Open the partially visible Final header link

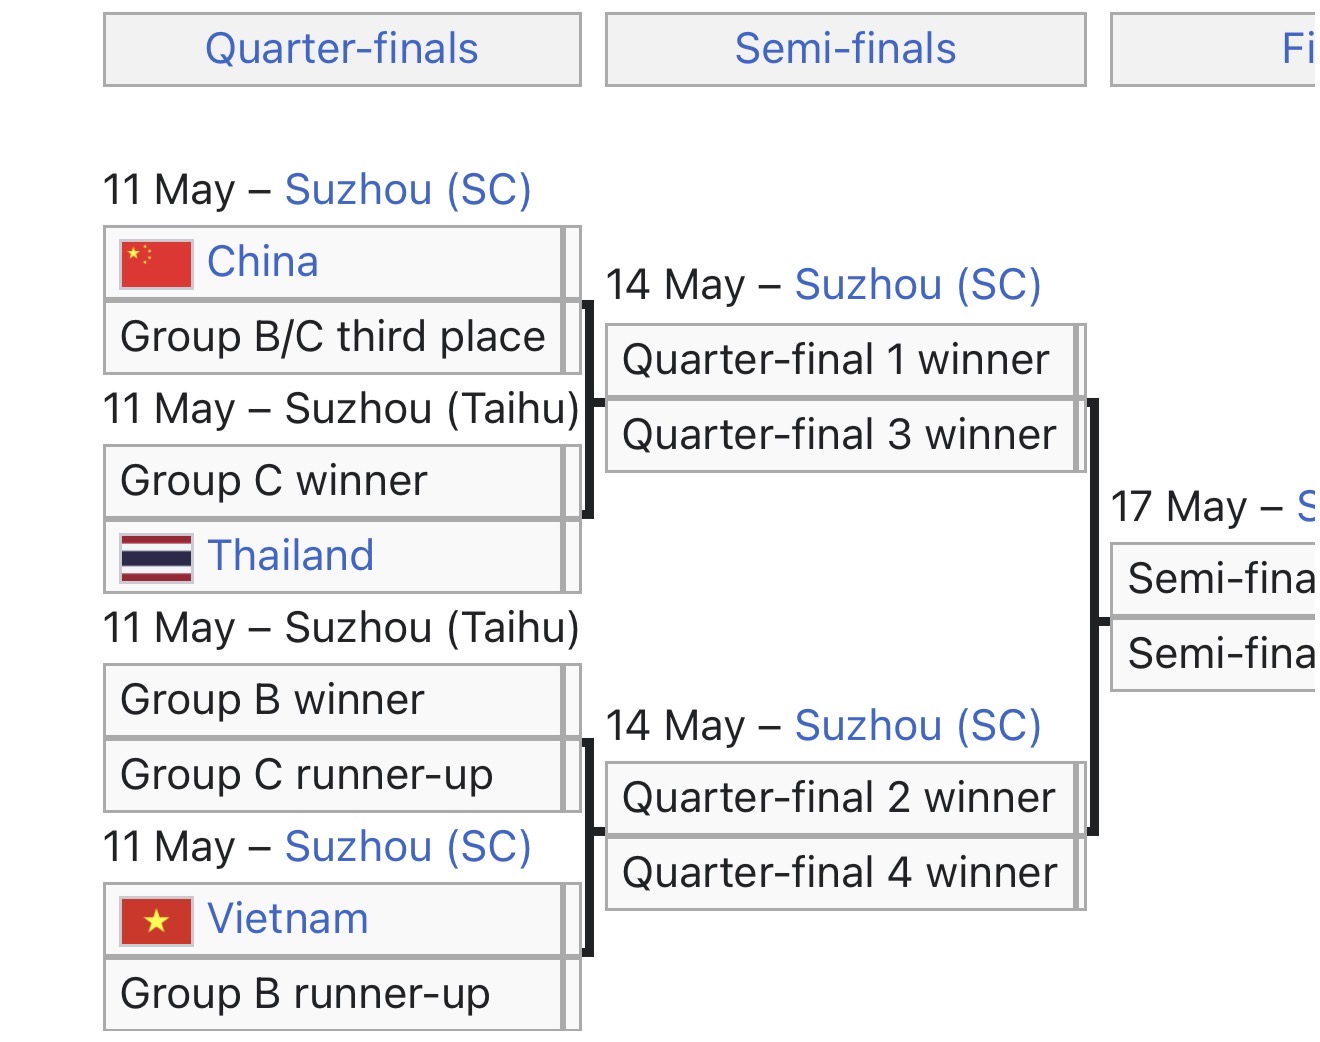tap(1299, 49)
